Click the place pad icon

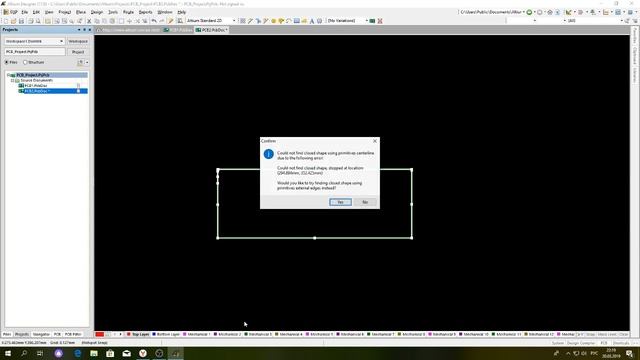coord(273,21)
